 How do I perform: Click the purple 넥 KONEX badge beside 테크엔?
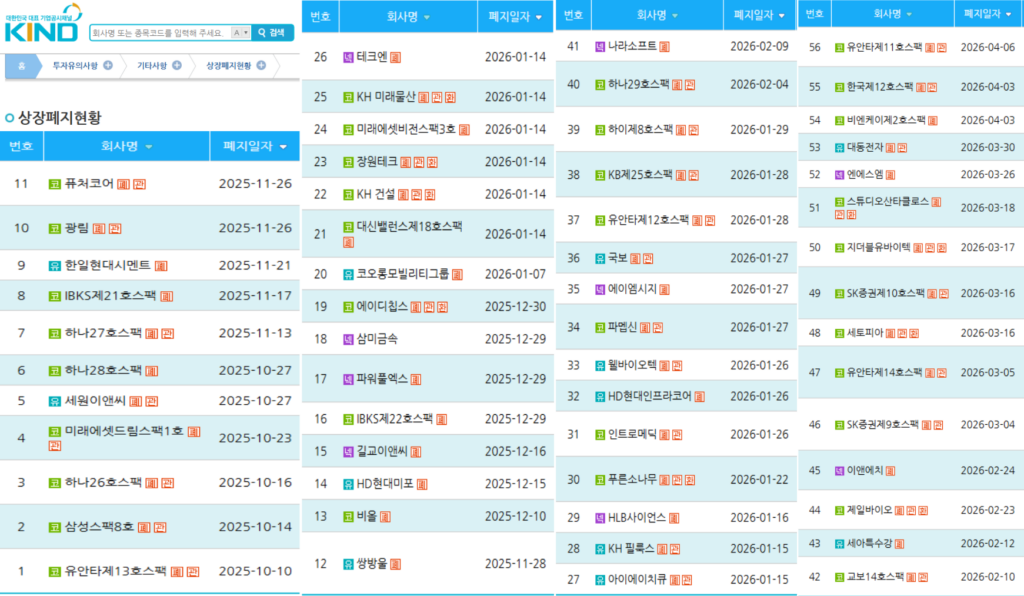click(347, 57)
